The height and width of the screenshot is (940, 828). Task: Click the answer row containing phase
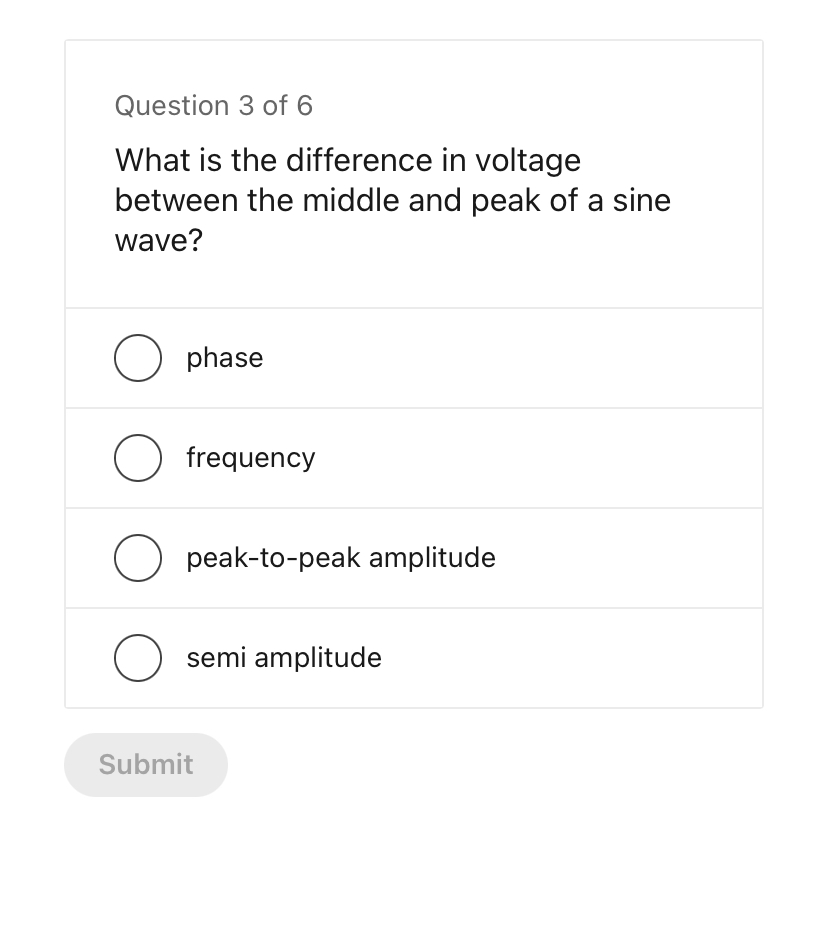pyautogui.click(x=413, y=358)
